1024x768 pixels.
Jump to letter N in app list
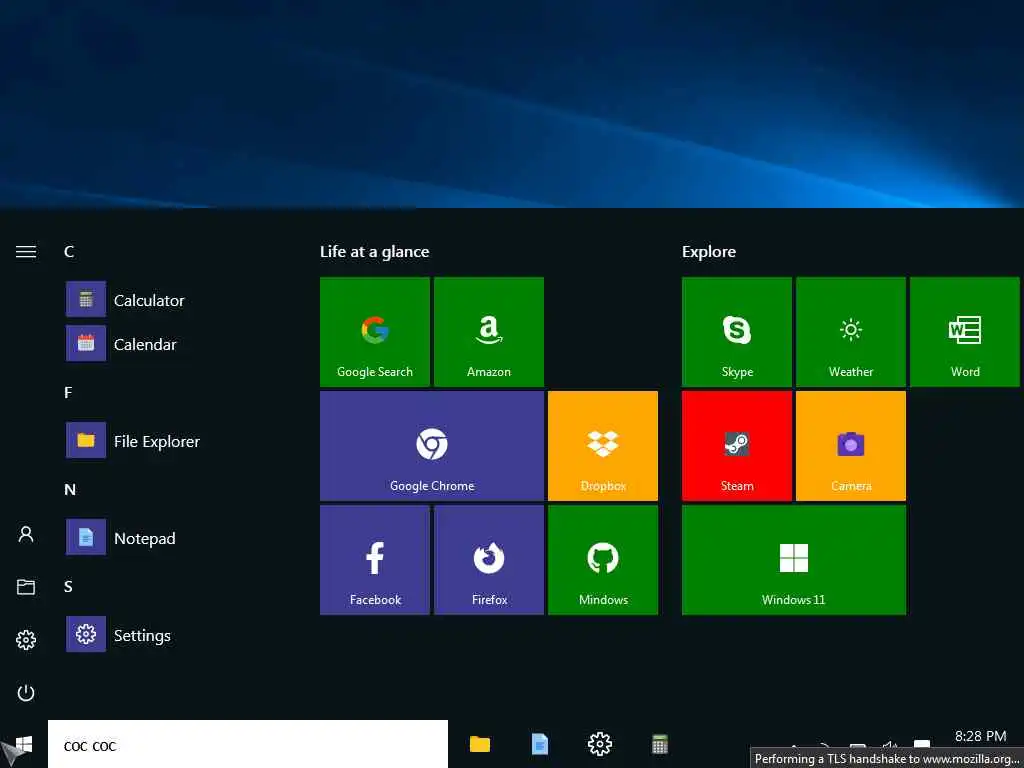tap(70, 489)
